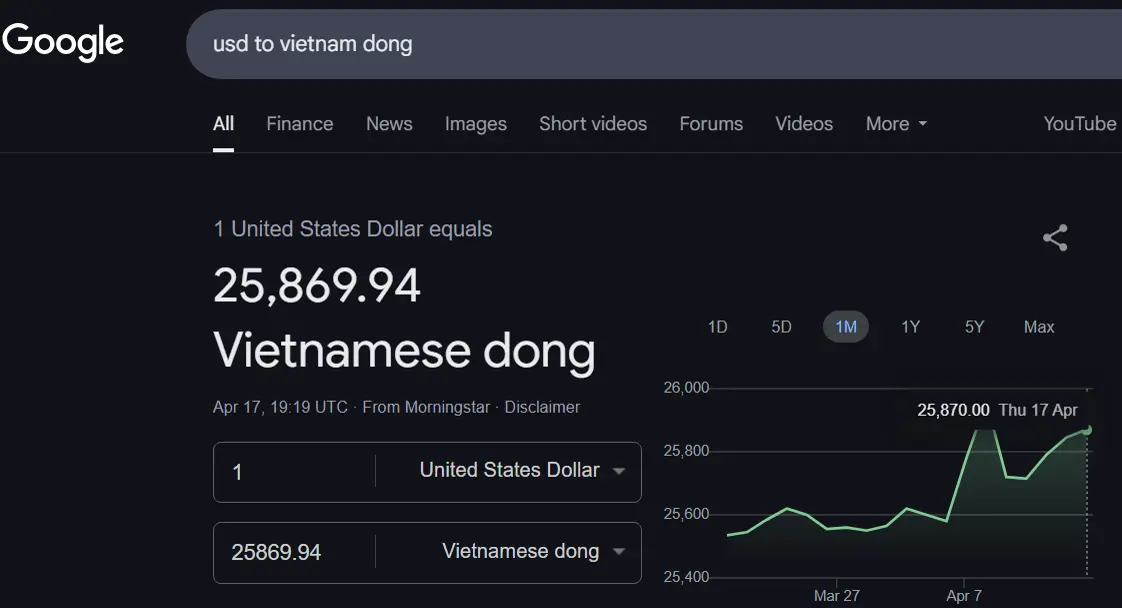Click the share icon
This screenshot has width=1122, height=608.
(x=1055, y=238)
